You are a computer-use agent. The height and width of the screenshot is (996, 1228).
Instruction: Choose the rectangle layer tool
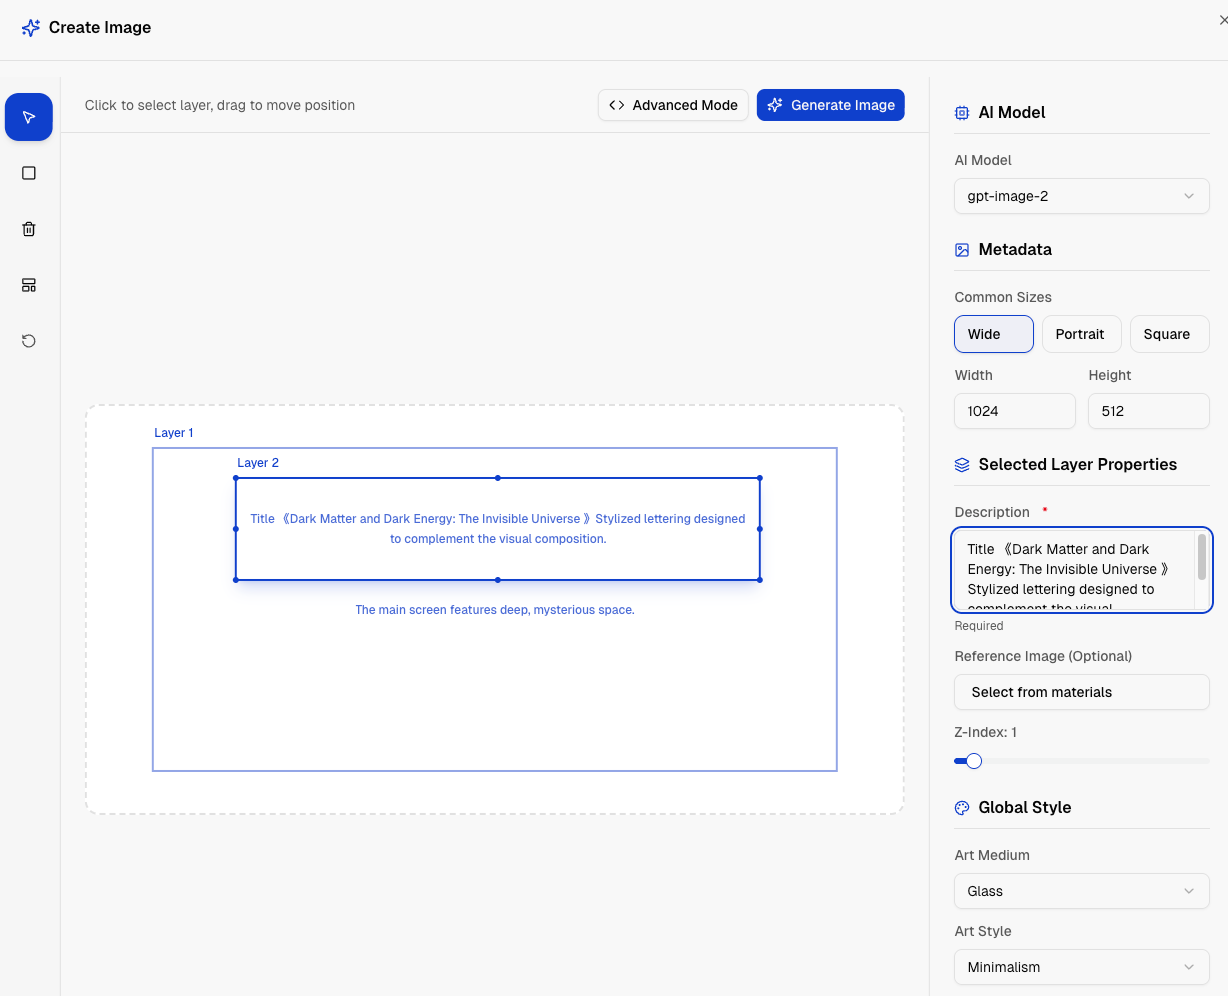tap(29, 173)
